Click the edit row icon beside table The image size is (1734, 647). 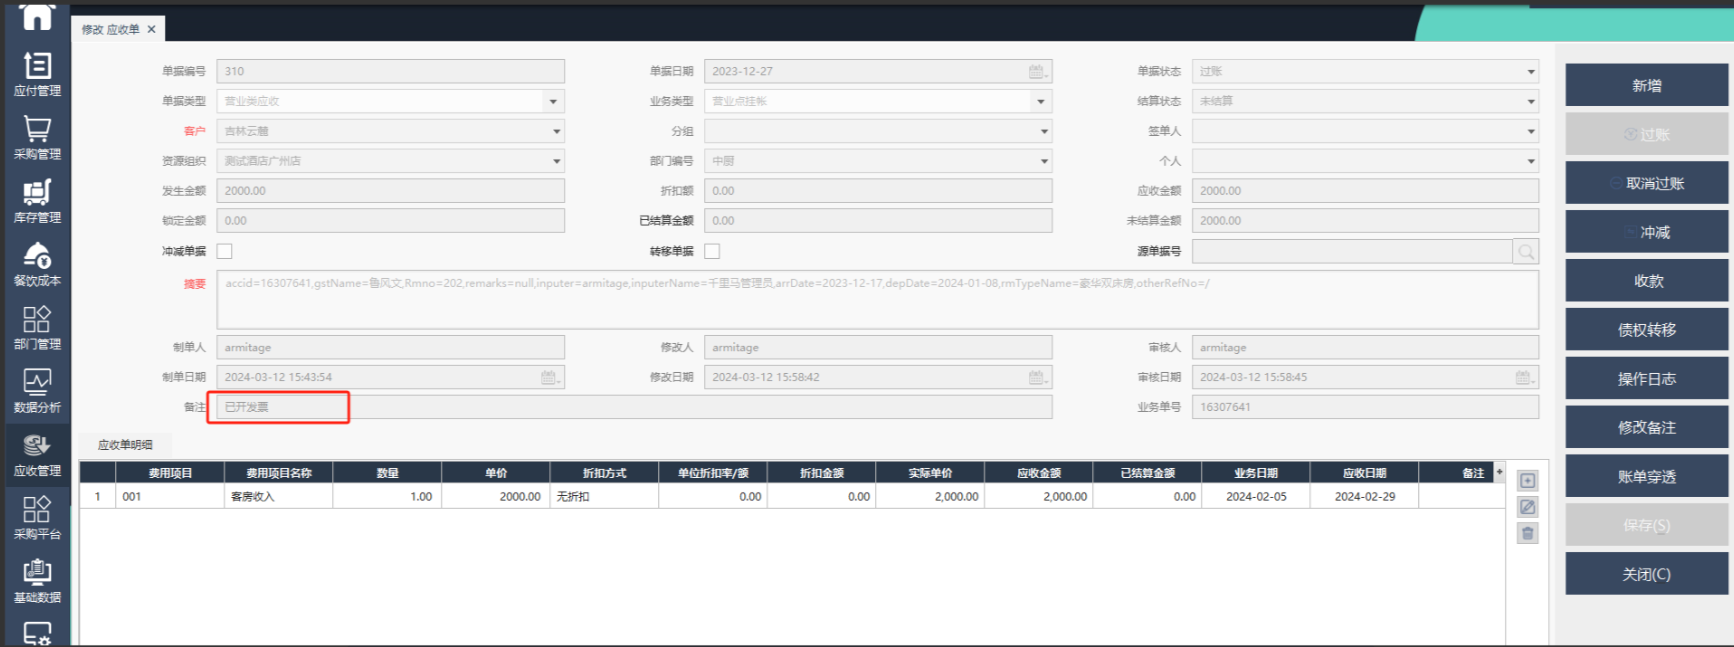point(1527,507)
